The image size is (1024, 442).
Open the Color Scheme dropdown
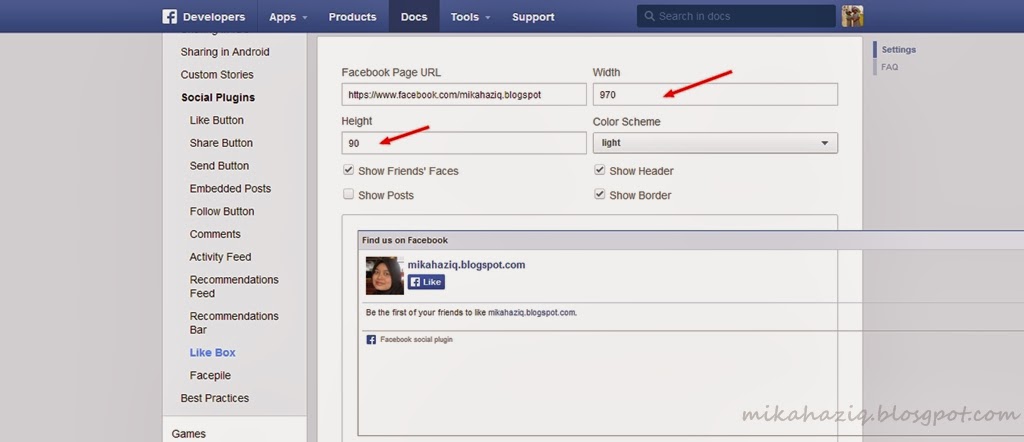[x=715, y=143]
